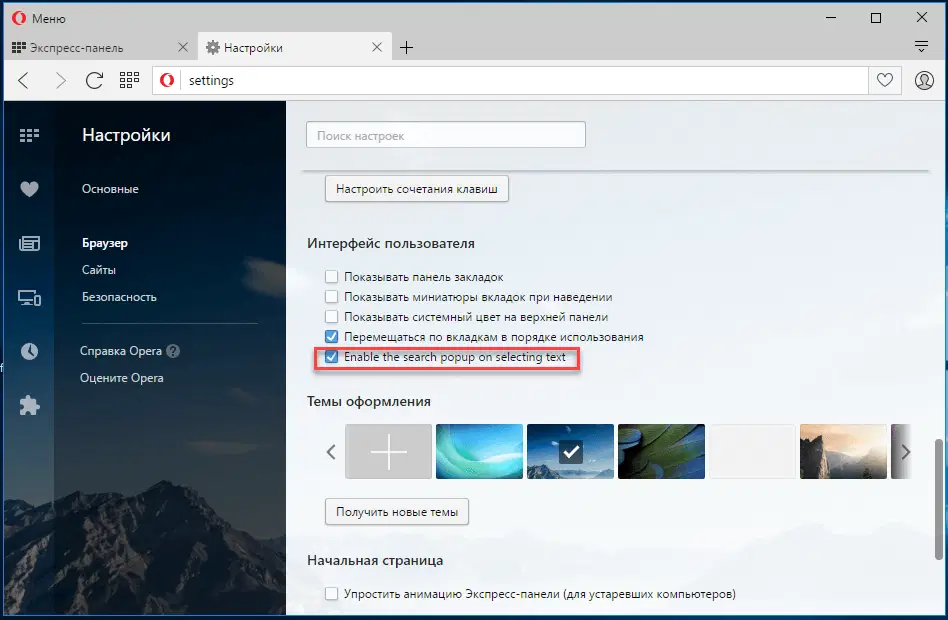Open synced devices sidebar icon

tap(29, 298)
